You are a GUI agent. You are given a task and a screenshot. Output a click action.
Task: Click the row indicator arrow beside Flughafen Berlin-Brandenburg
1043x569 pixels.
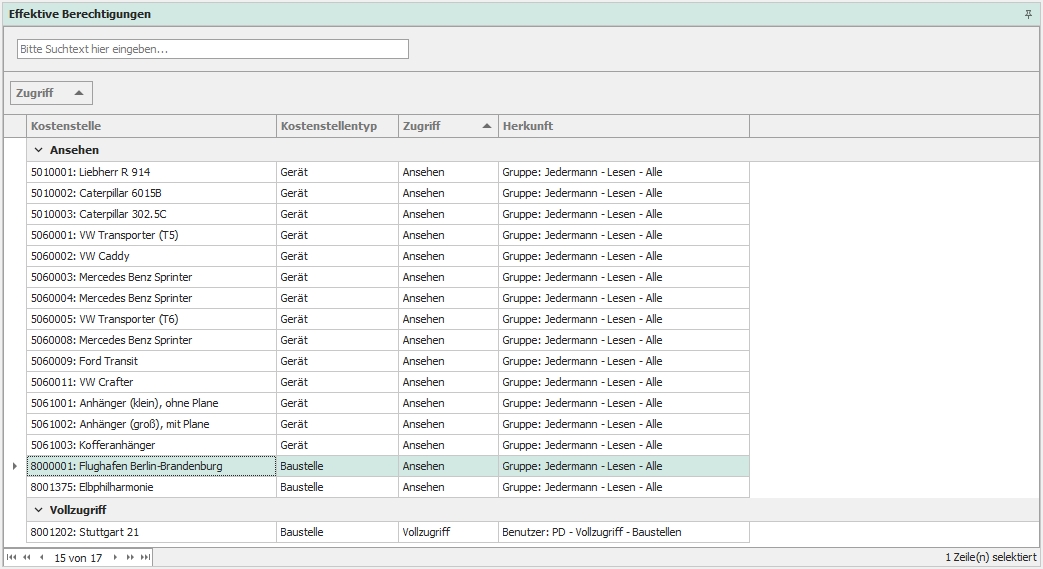14,466
